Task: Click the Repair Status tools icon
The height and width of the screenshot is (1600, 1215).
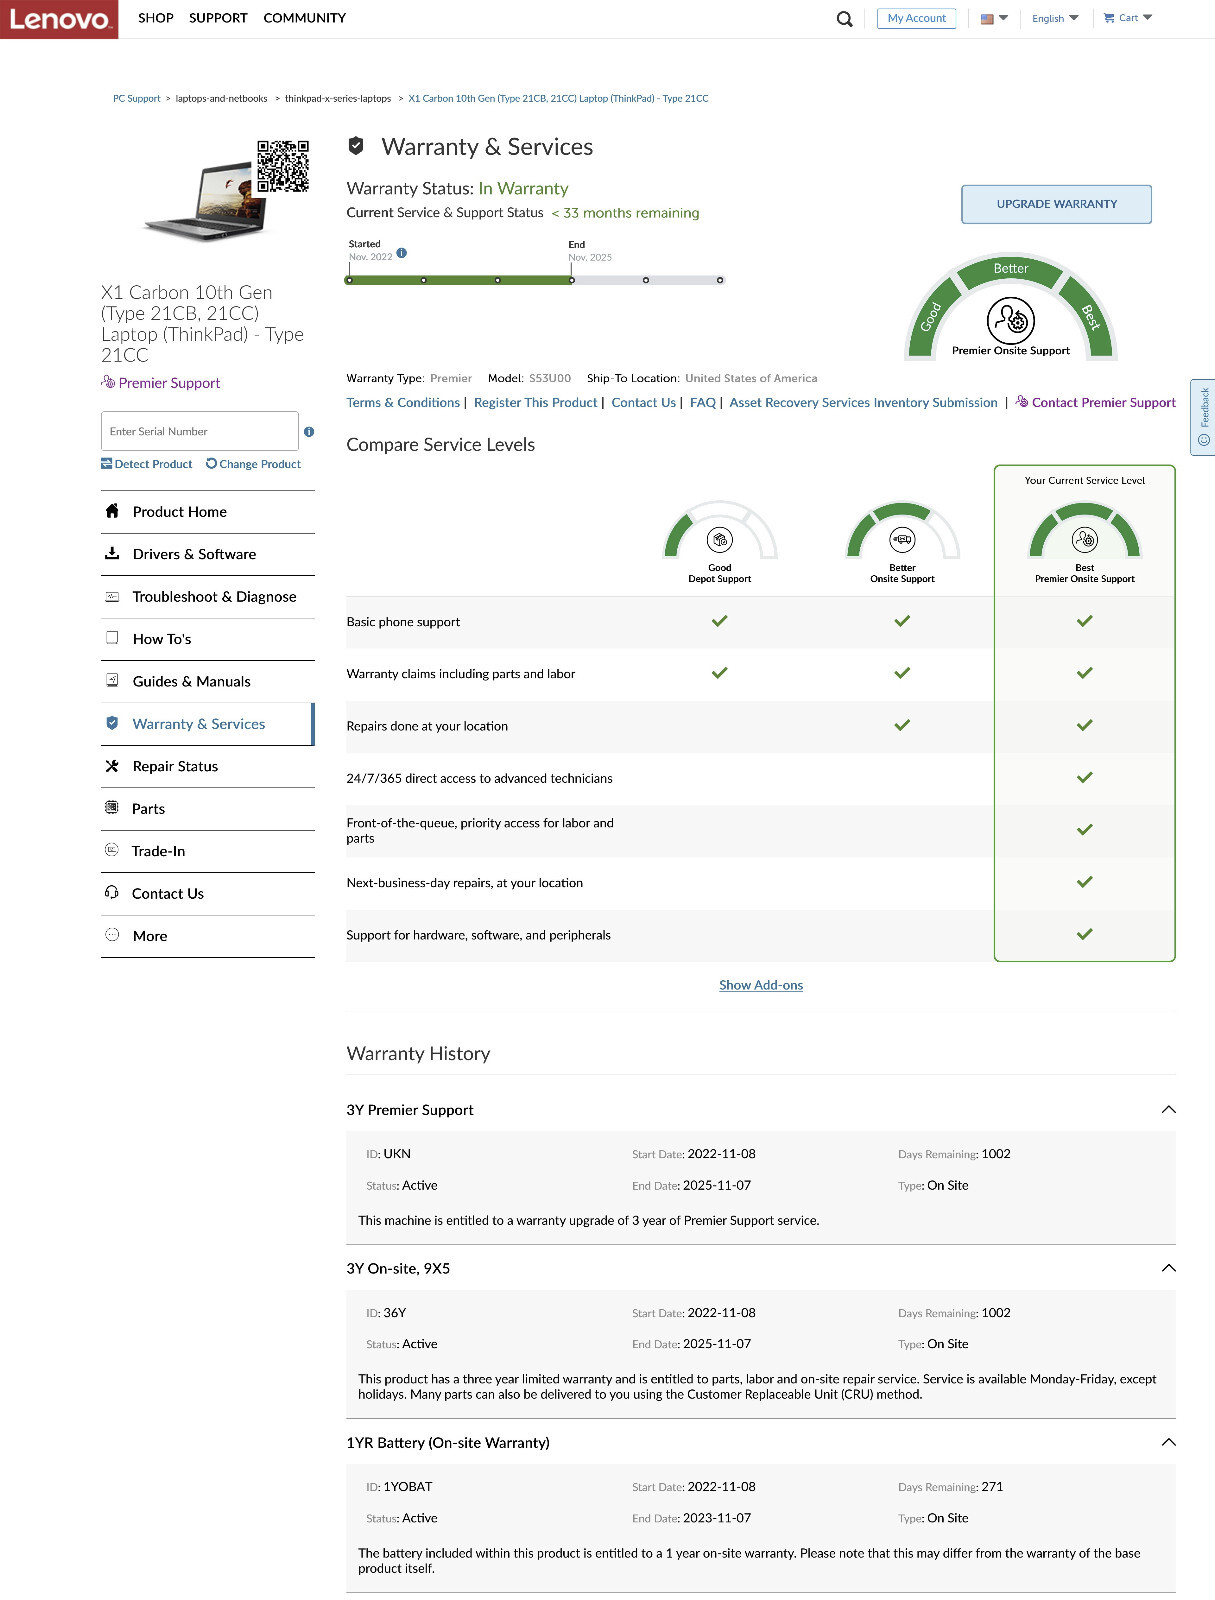Action: point(112,766)
